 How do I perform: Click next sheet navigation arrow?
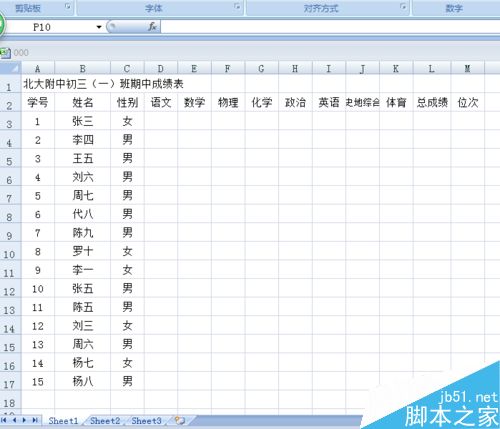tap(24, 420)
